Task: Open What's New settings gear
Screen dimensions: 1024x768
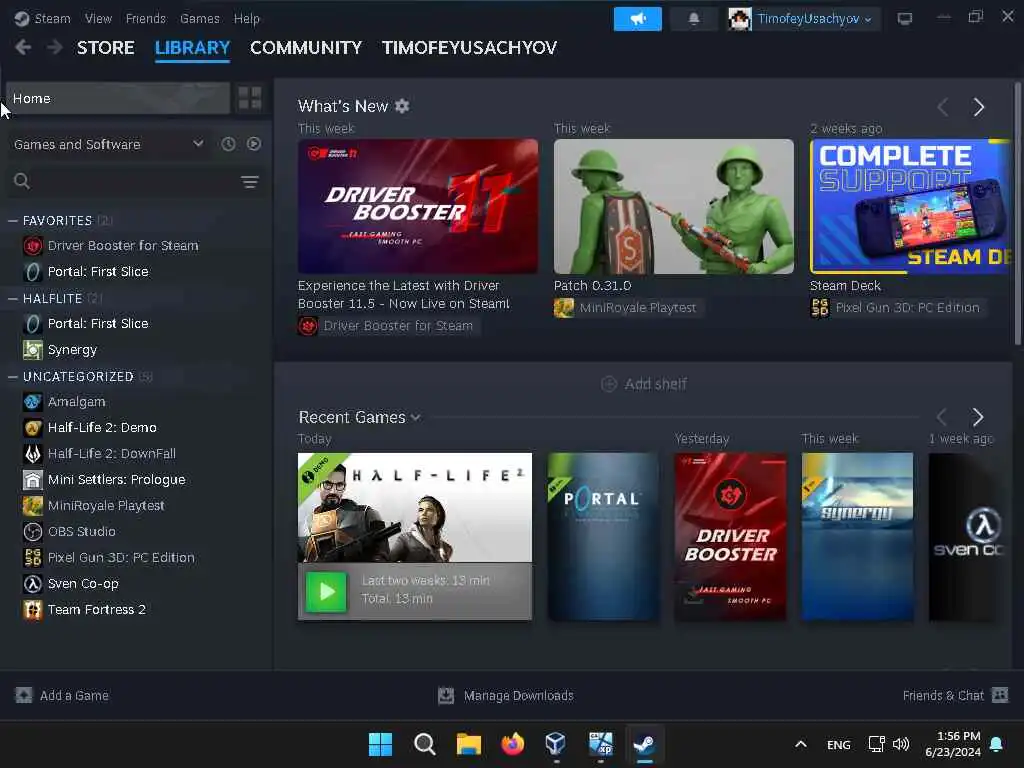Action: [402, 106]
